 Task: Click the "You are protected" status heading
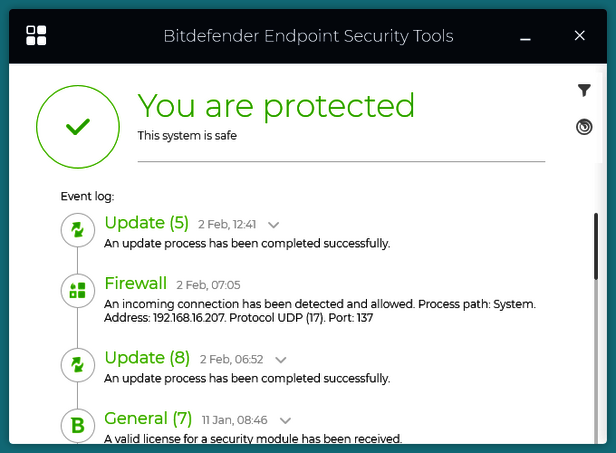276,106
